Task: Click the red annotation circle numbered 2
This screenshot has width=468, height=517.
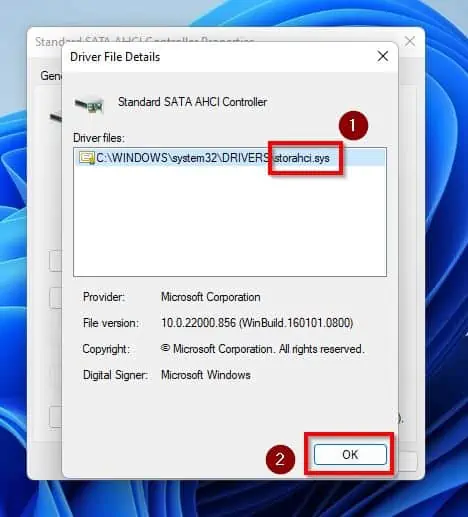Action: (x=280, y=460)
